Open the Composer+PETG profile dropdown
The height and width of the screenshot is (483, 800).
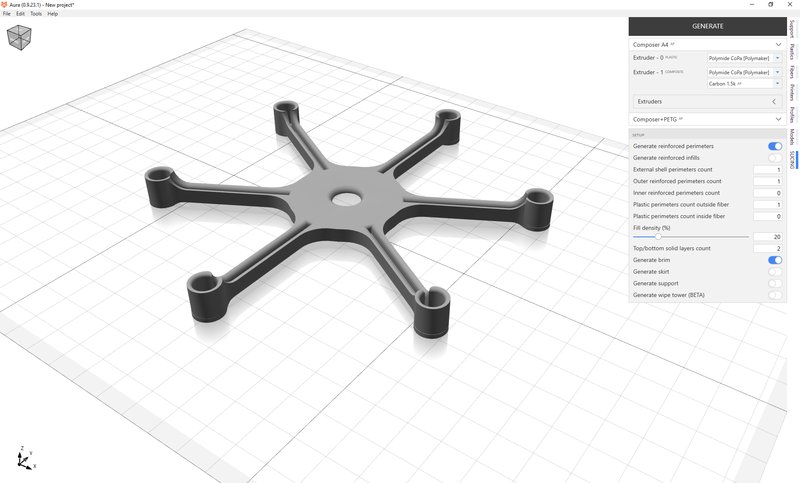click(706, 119)
